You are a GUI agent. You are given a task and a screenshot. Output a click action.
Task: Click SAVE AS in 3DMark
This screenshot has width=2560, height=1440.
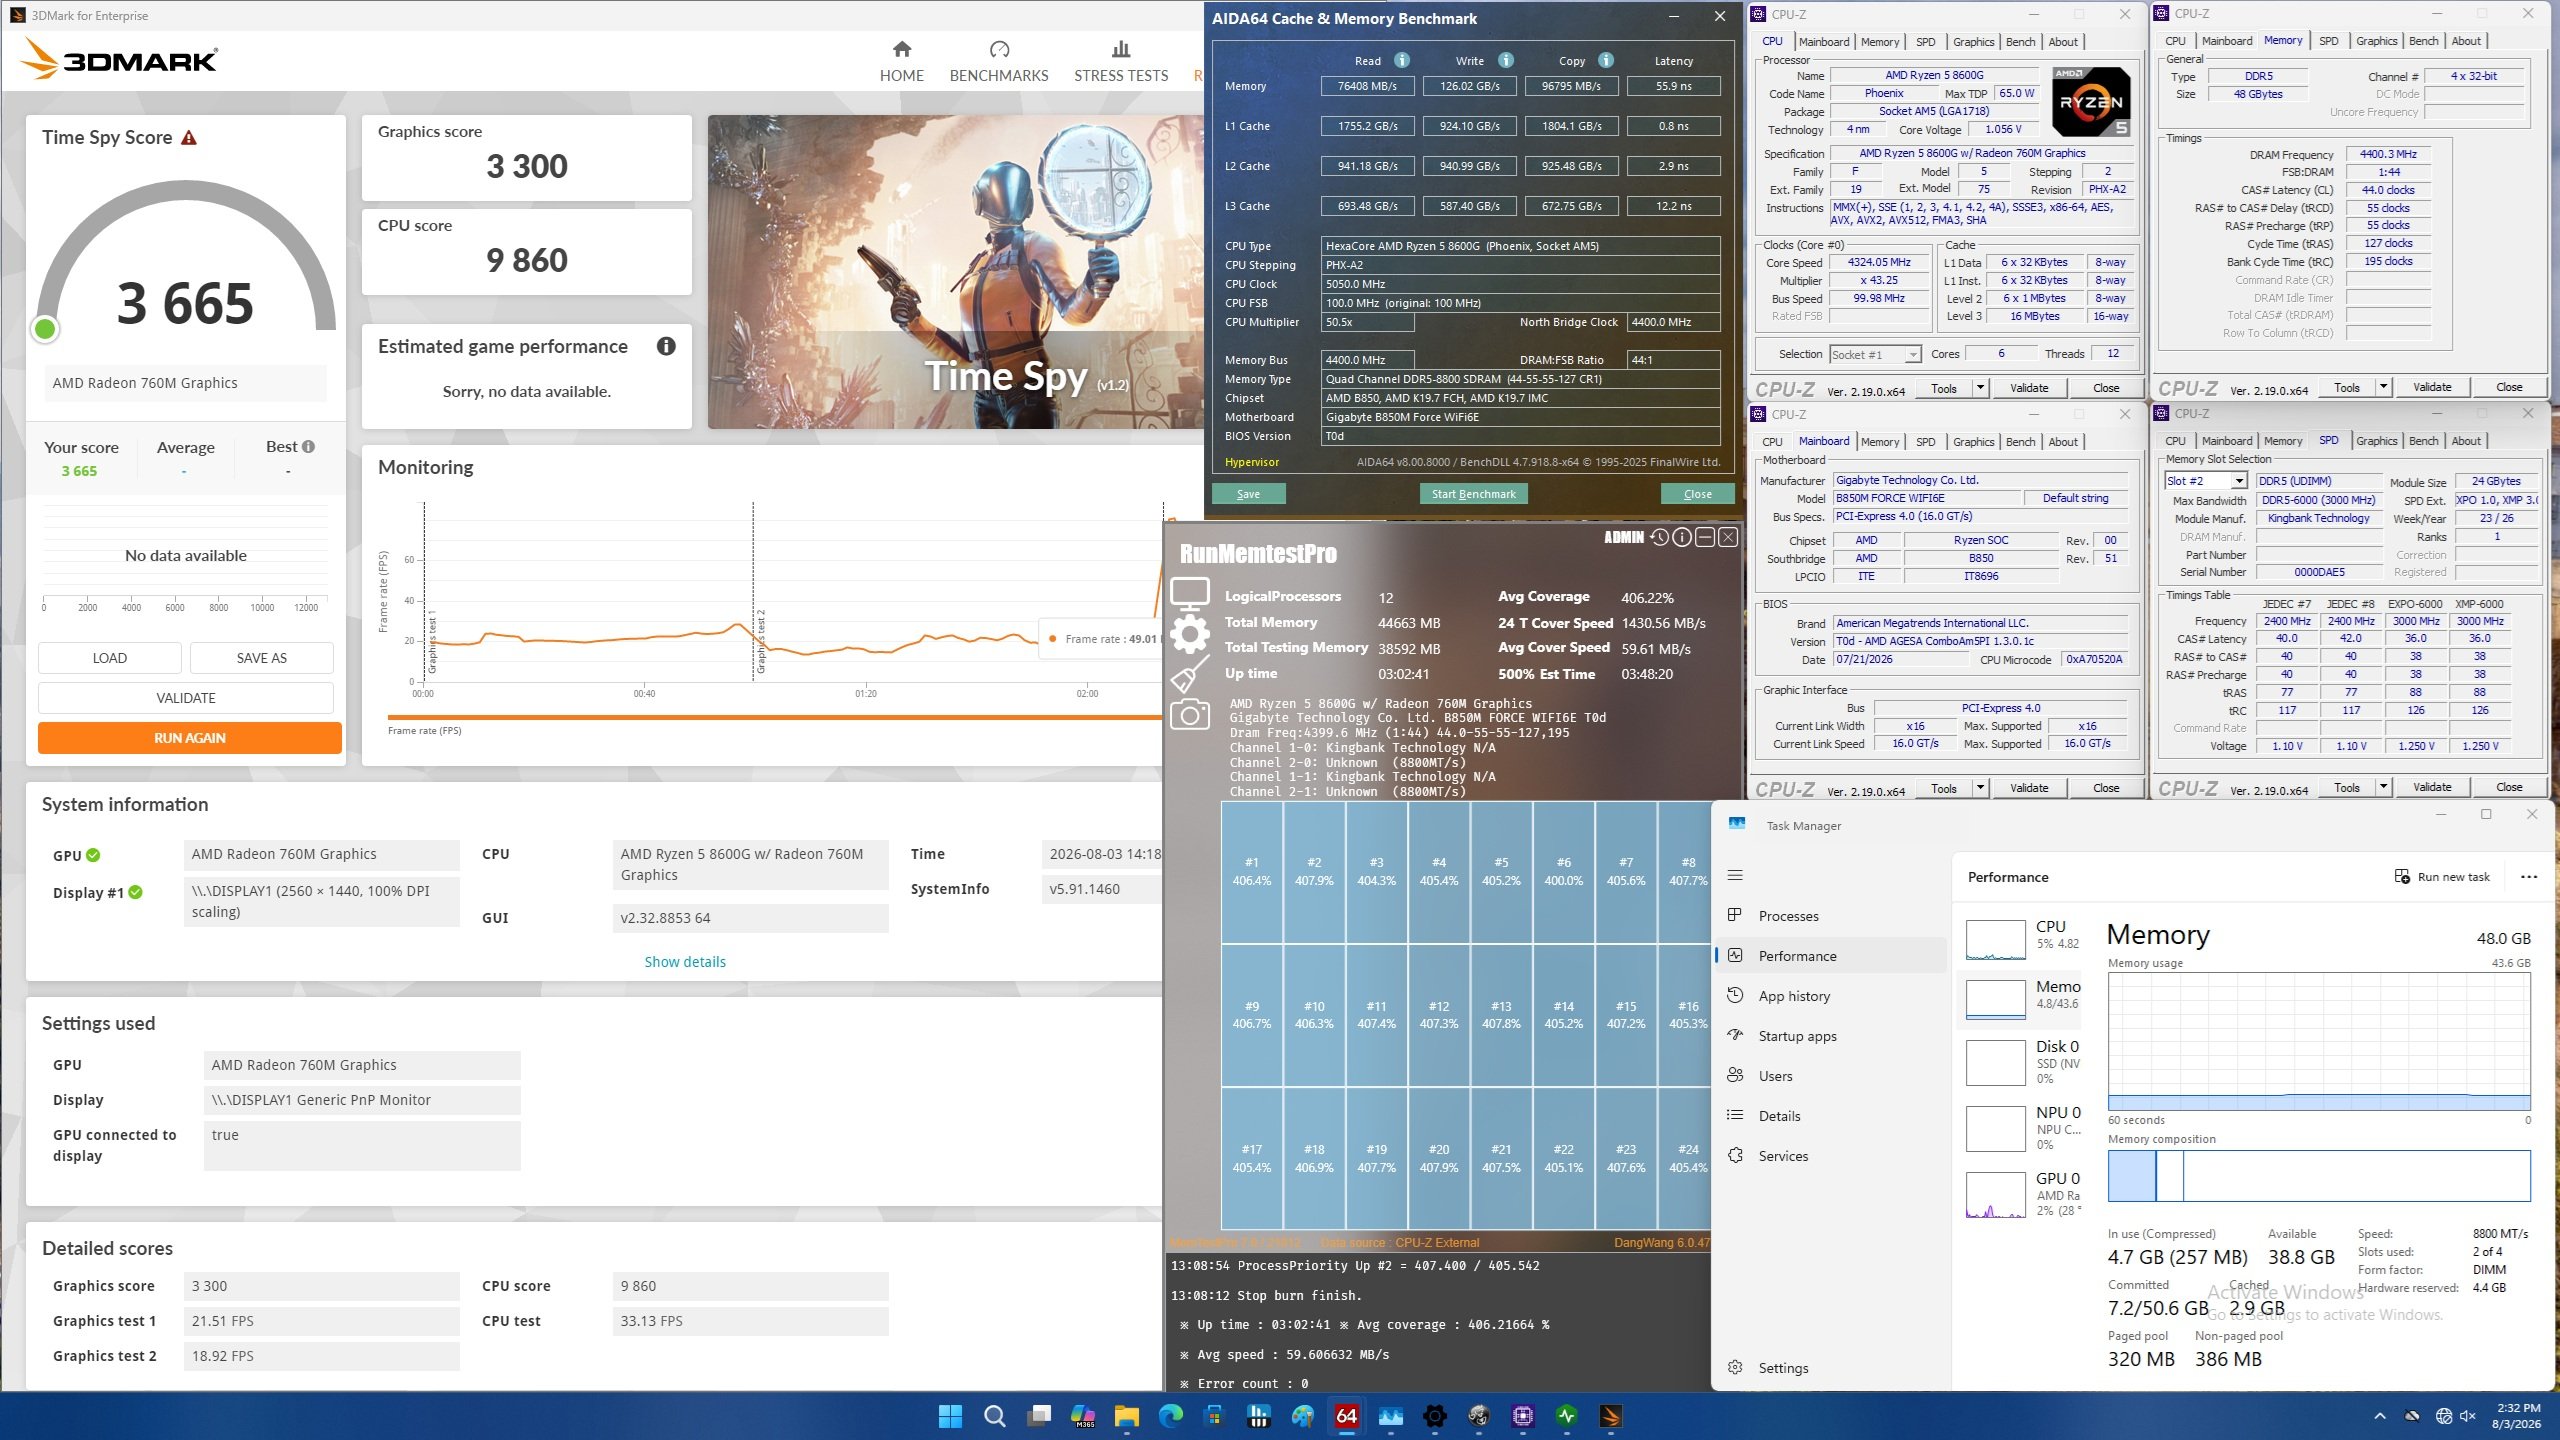[x=262, y=658]
